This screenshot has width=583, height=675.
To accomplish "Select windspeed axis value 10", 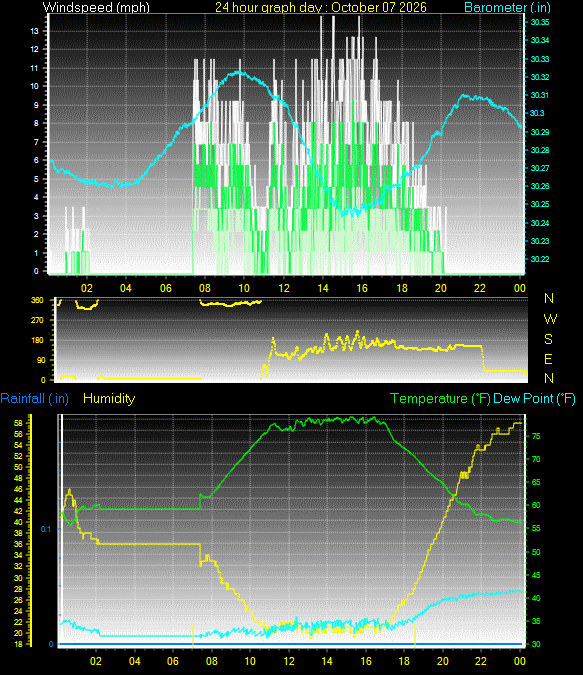I will click(34, 86).
